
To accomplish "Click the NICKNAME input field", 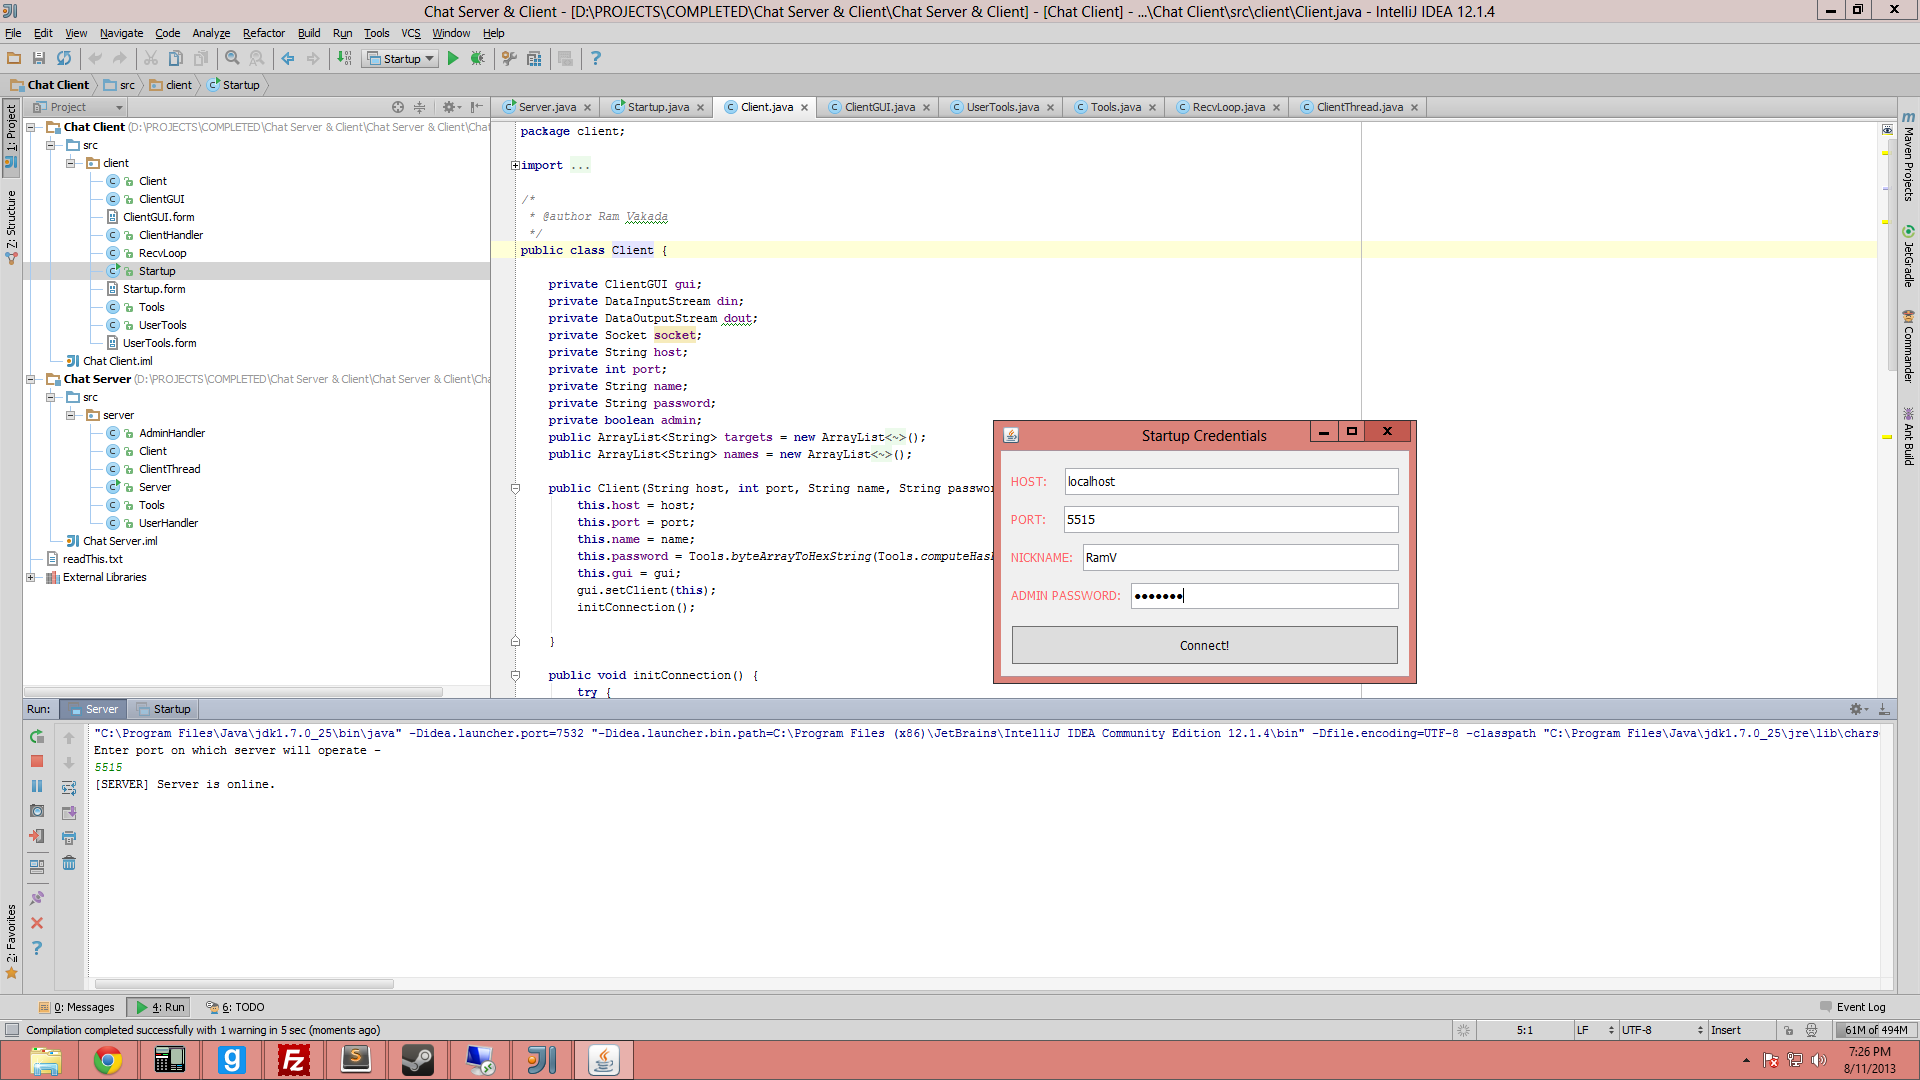I will click(x=1240, y=558).
